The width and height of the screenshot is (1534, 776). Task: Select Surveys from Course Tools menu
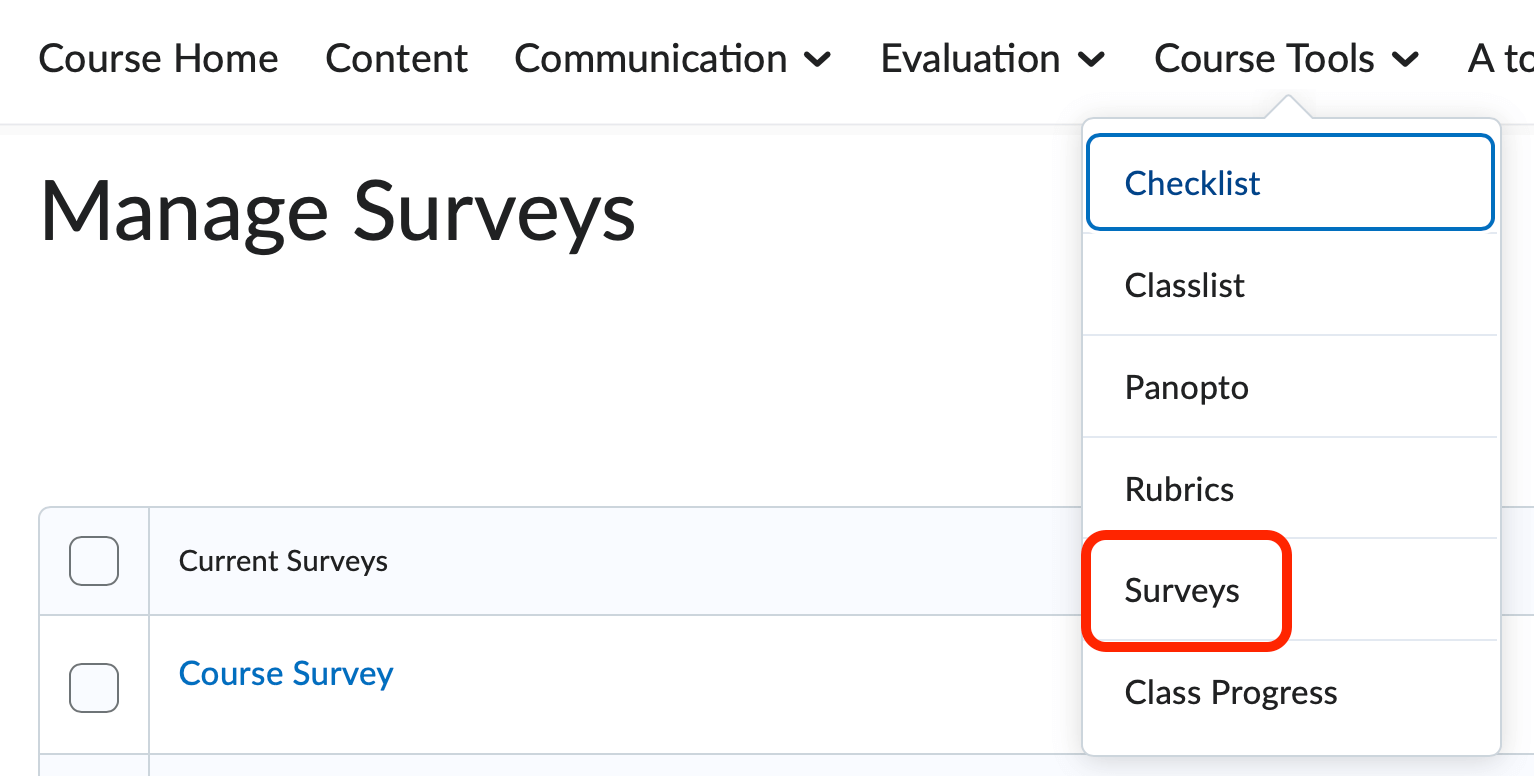[x=1182, y=591]
